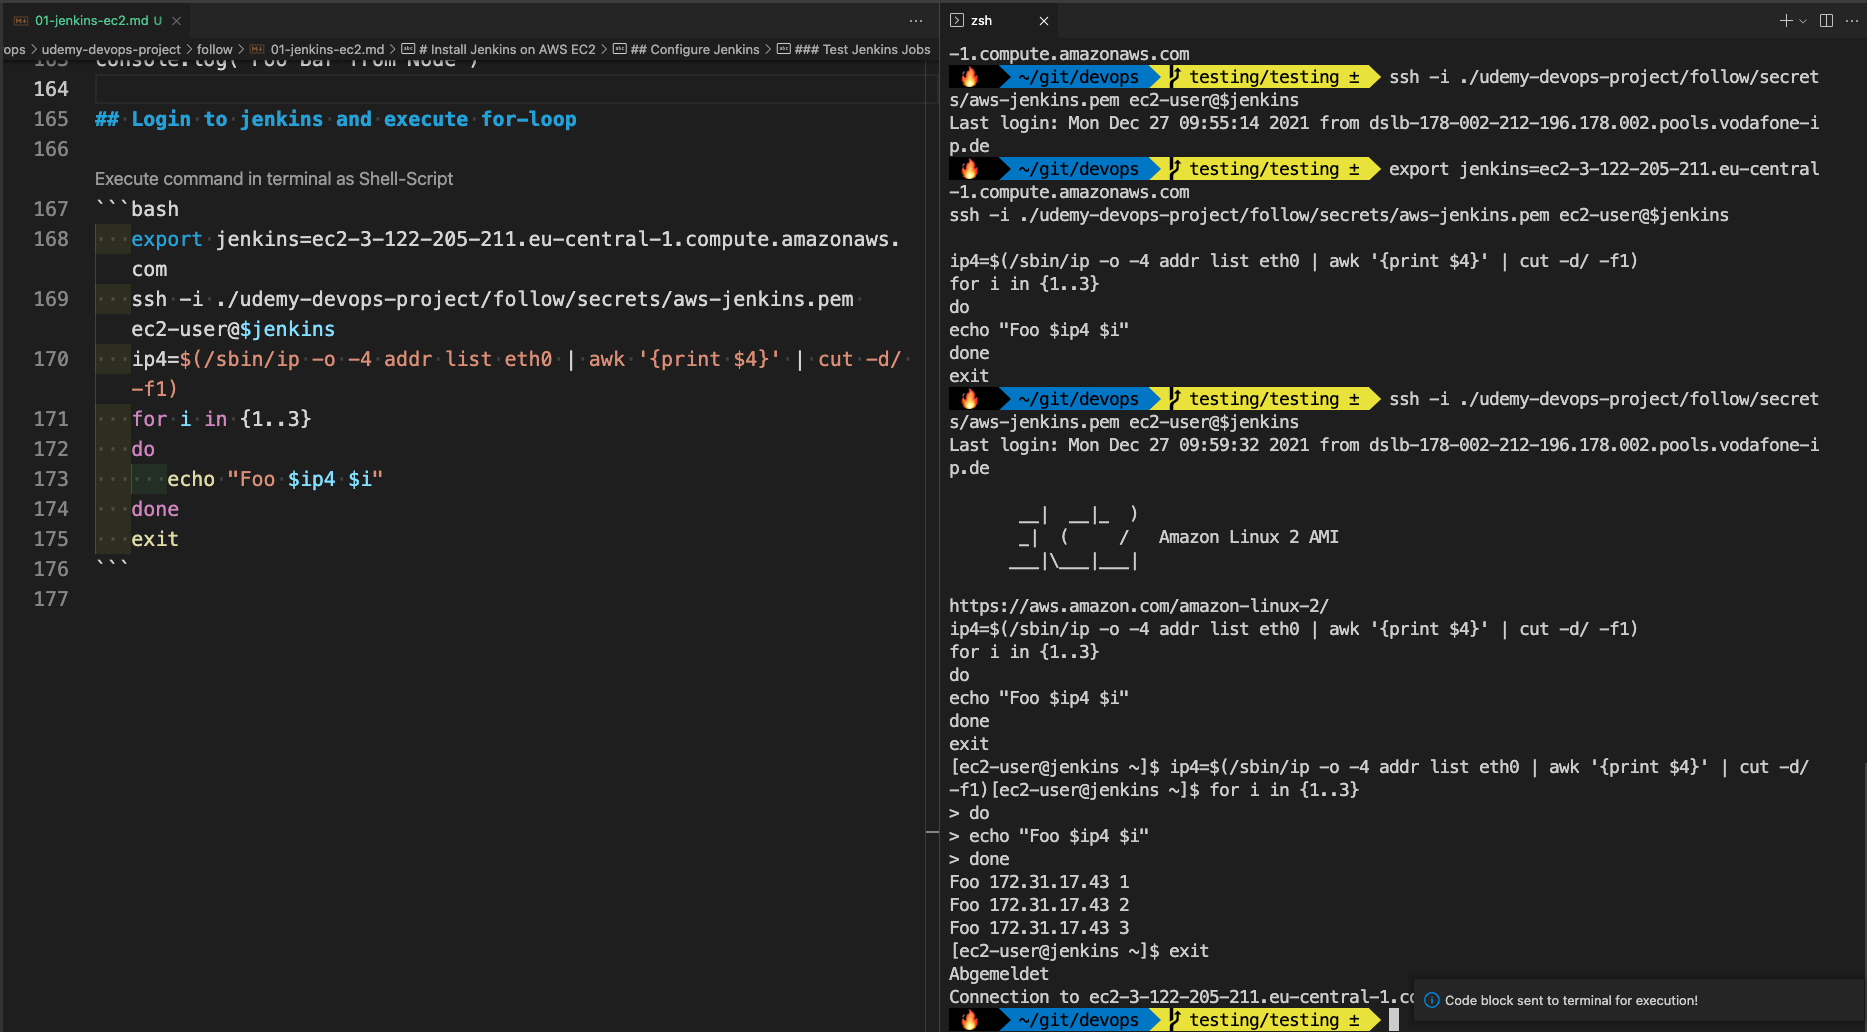Screen dimensions: 1867x1032
Task: Open '### Test Jenkins Jobs' breadcrumb
Action: pos(862,49)
